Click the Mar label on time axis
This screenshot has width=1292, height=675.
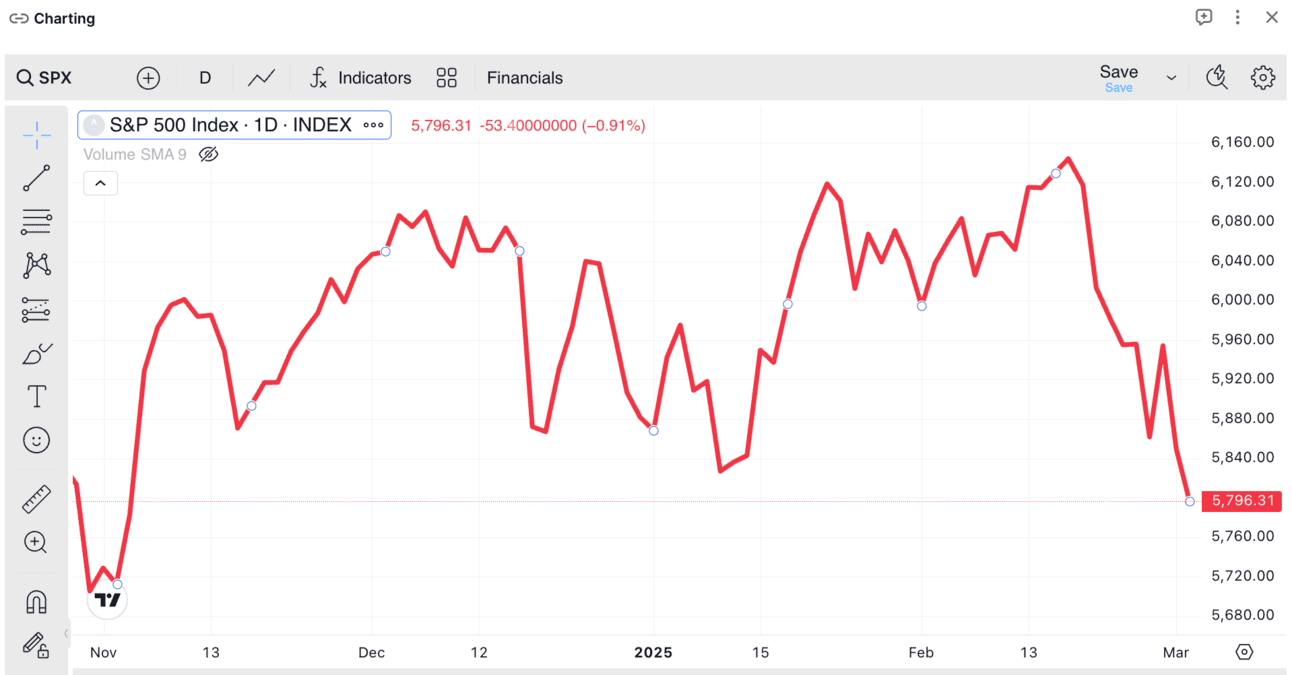pos(1176,652)
